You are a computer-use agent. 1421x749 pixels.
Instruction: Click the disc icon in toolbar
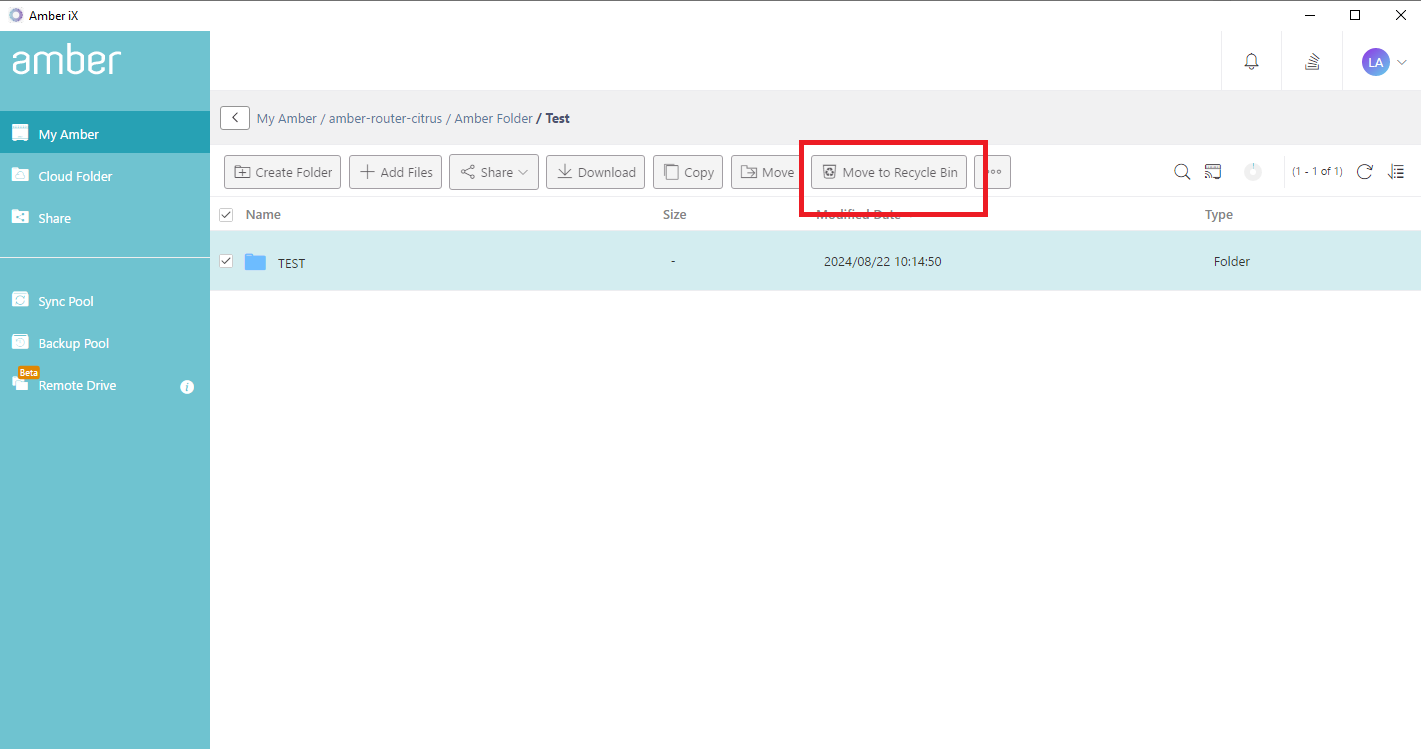tap(1253, 172)
